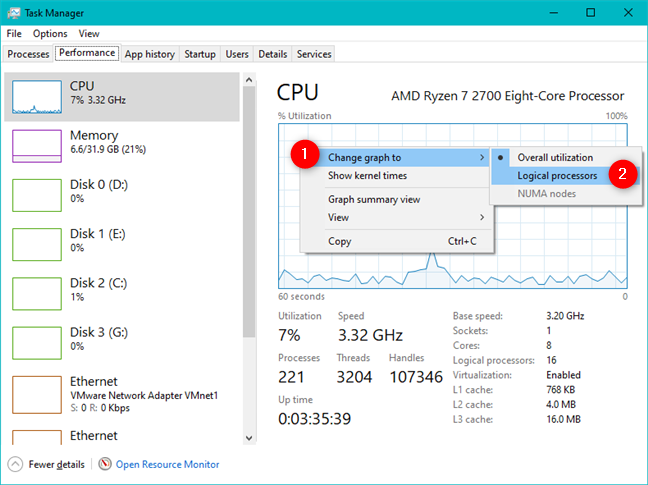Image resolution: width=648 pixels, height=485 pixels.
Task: Click the handles count 107346
Action: pyautogui.click(x=416, y=377)
